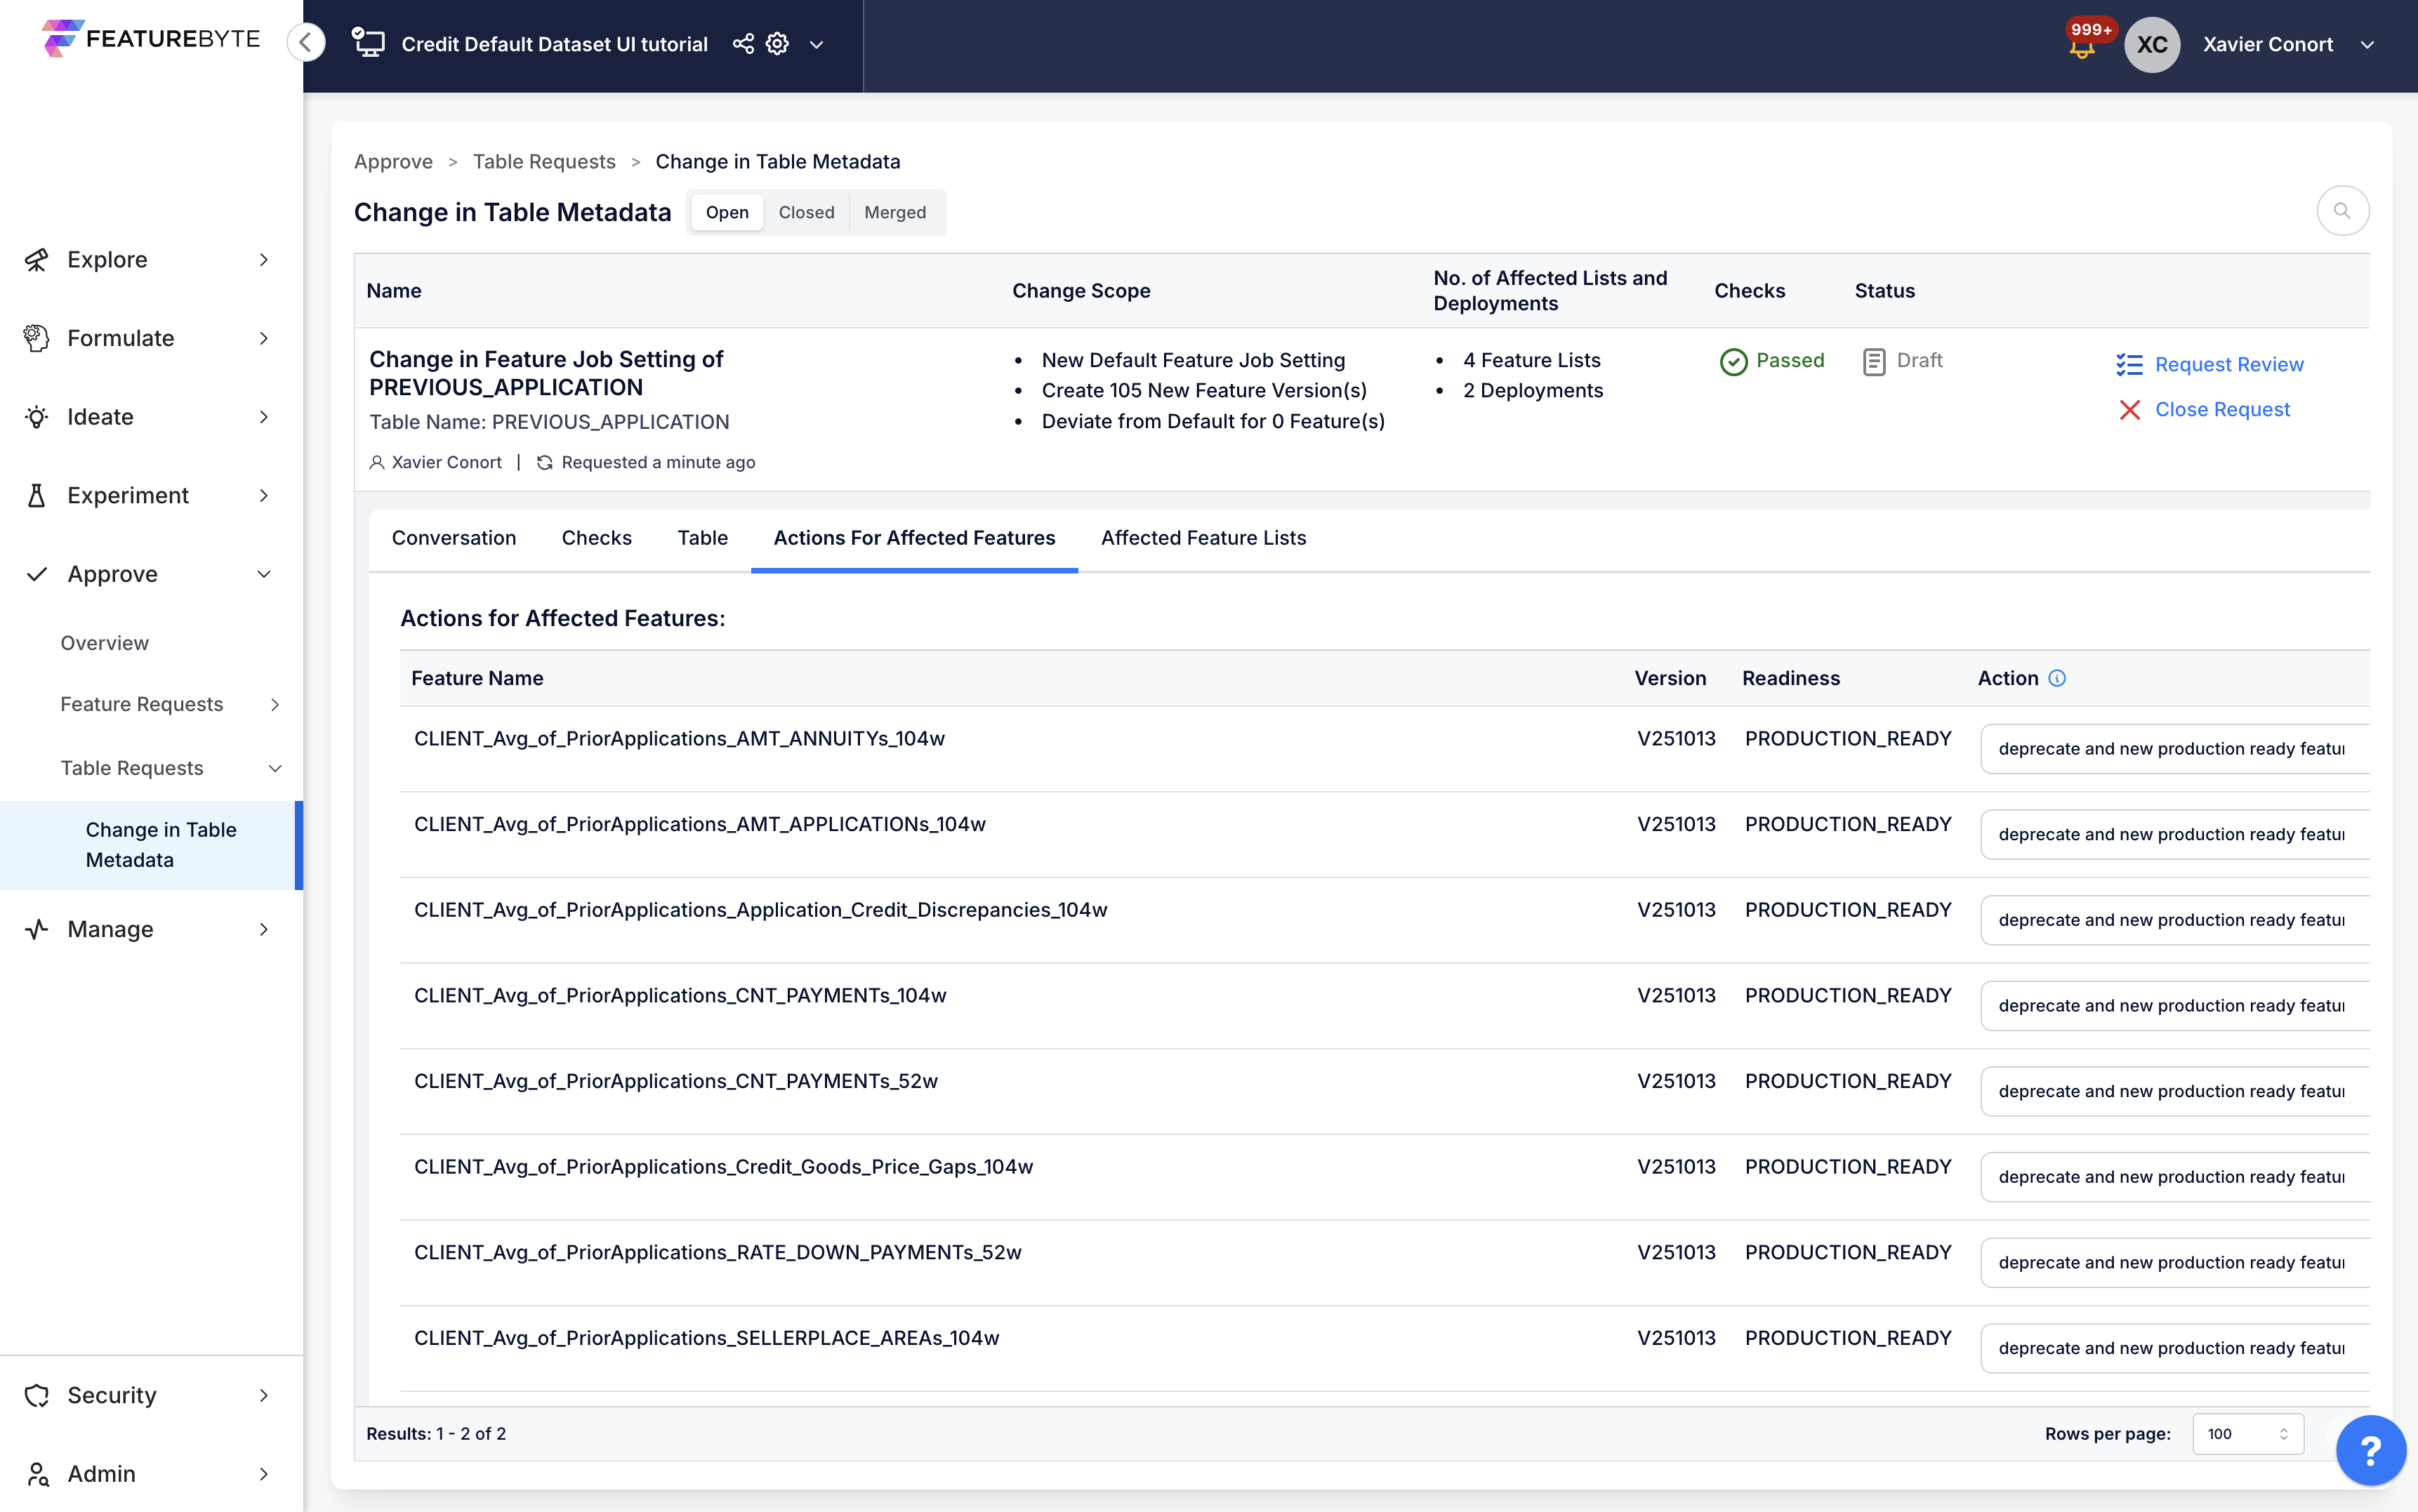Click the Action column info icon

click(x=2057, y=678)
